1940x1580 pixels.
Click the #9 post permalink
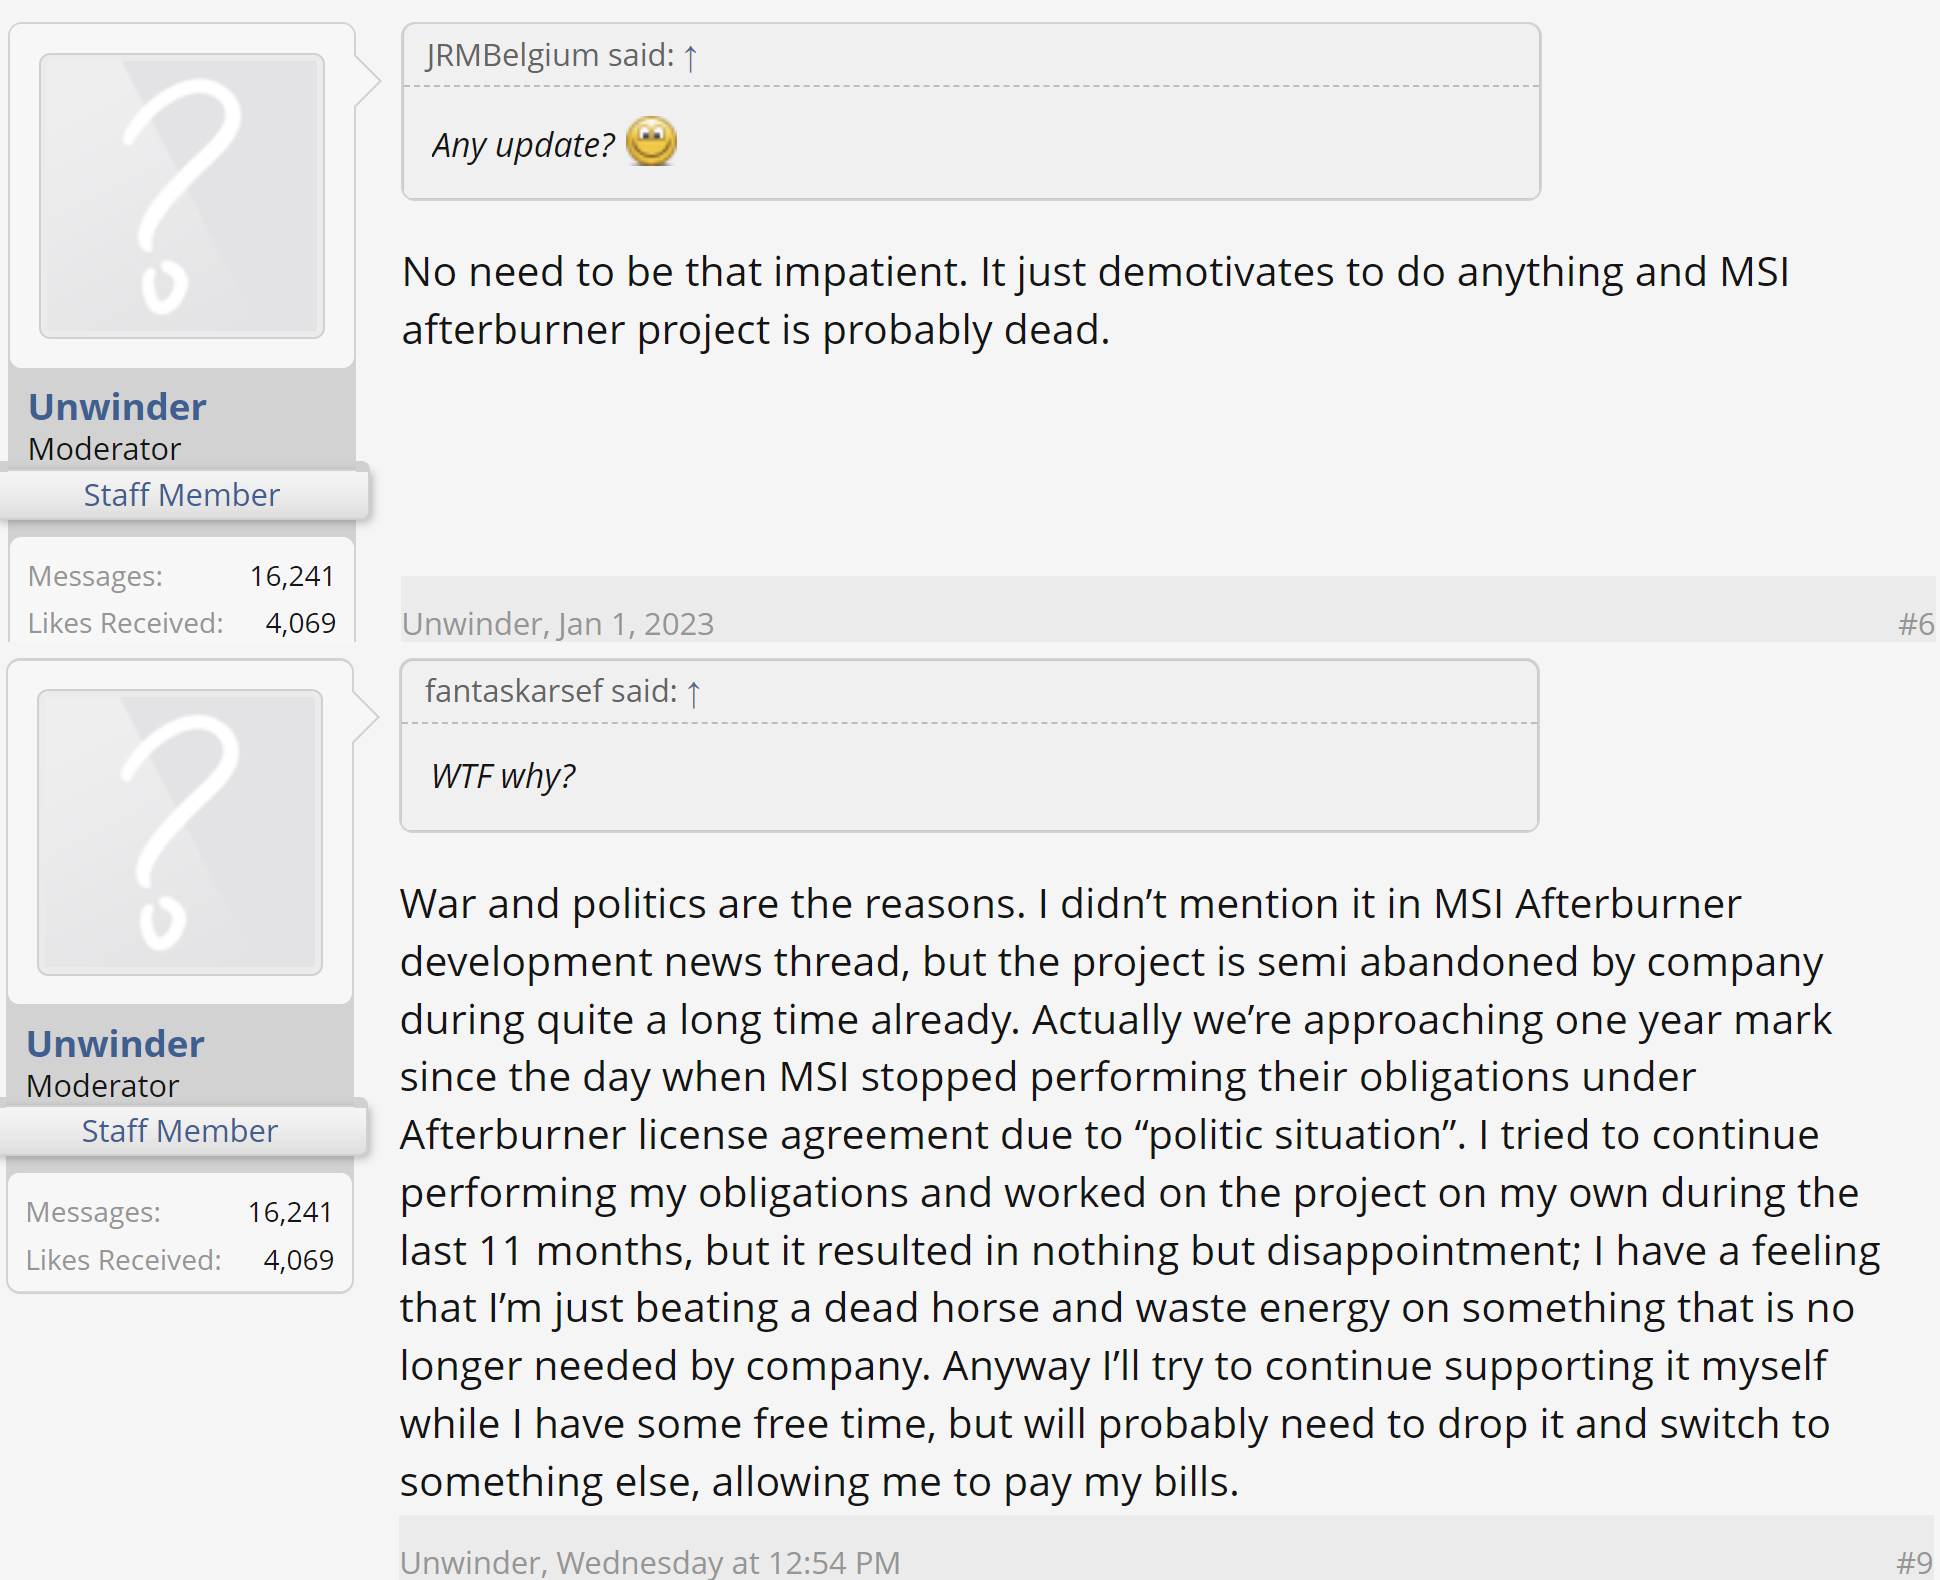[1914, 1562]
